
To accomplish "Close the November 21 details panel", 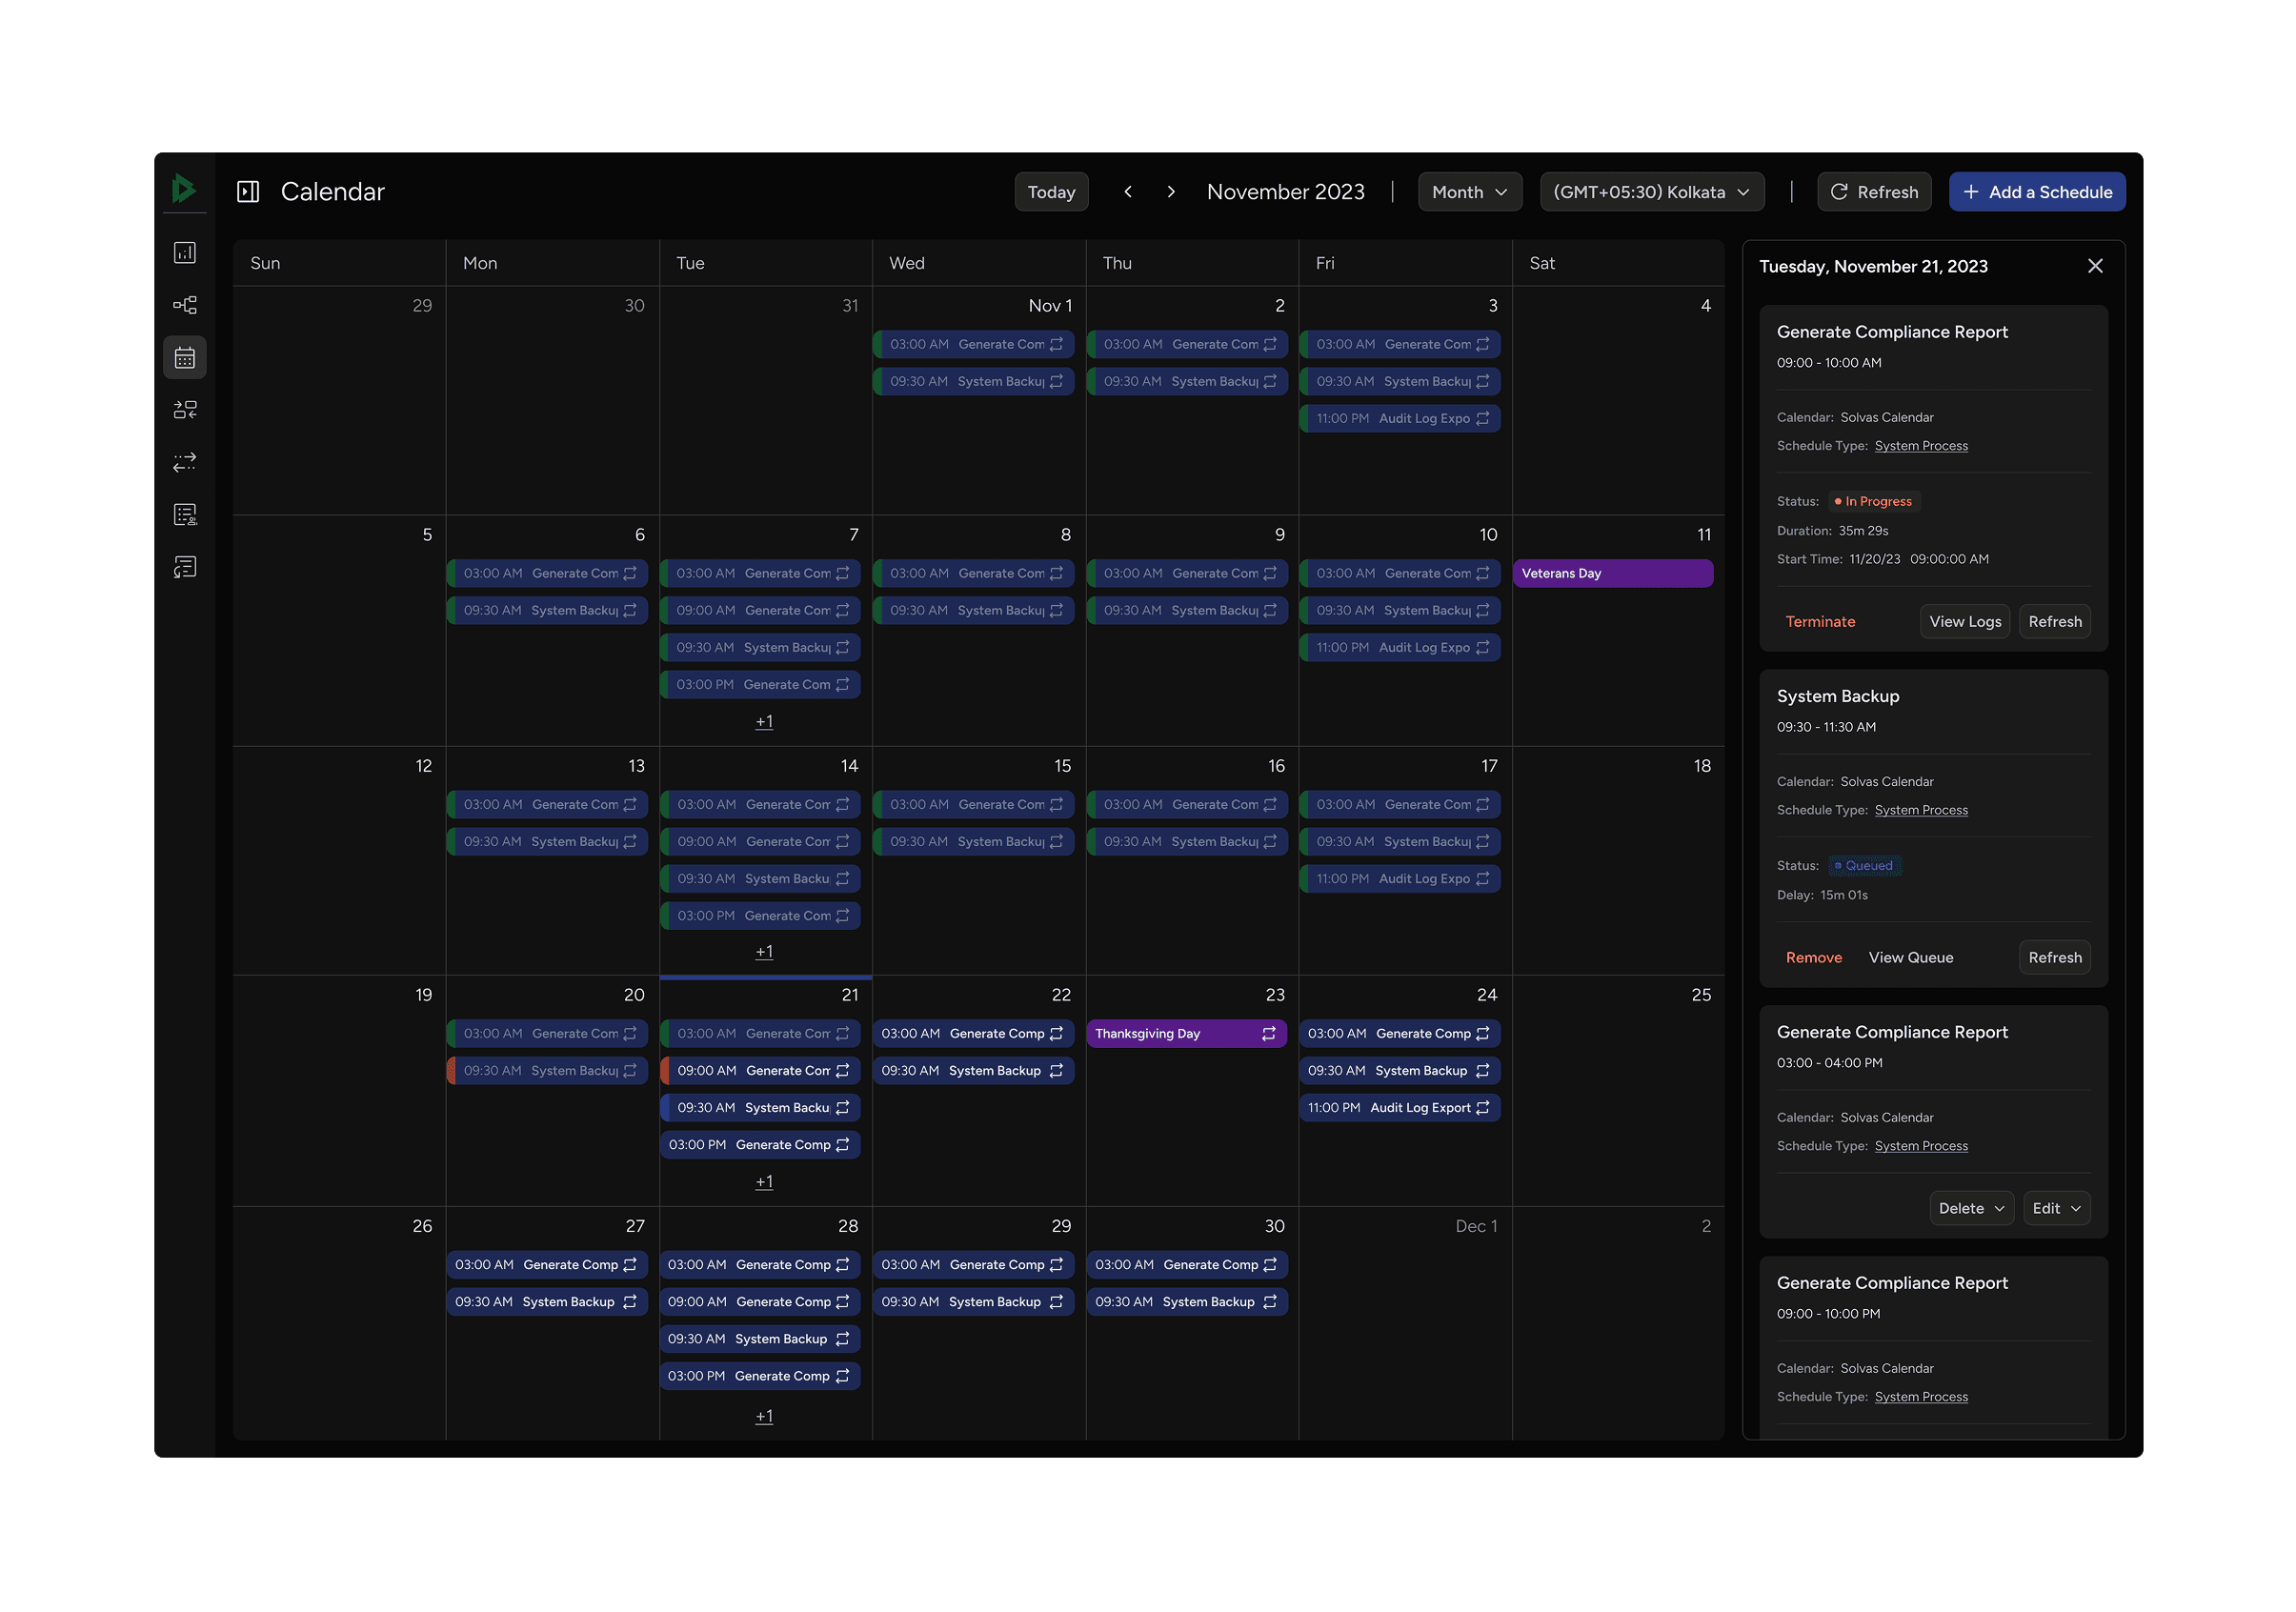I will pyautogui.click(x=2095, y=266).
